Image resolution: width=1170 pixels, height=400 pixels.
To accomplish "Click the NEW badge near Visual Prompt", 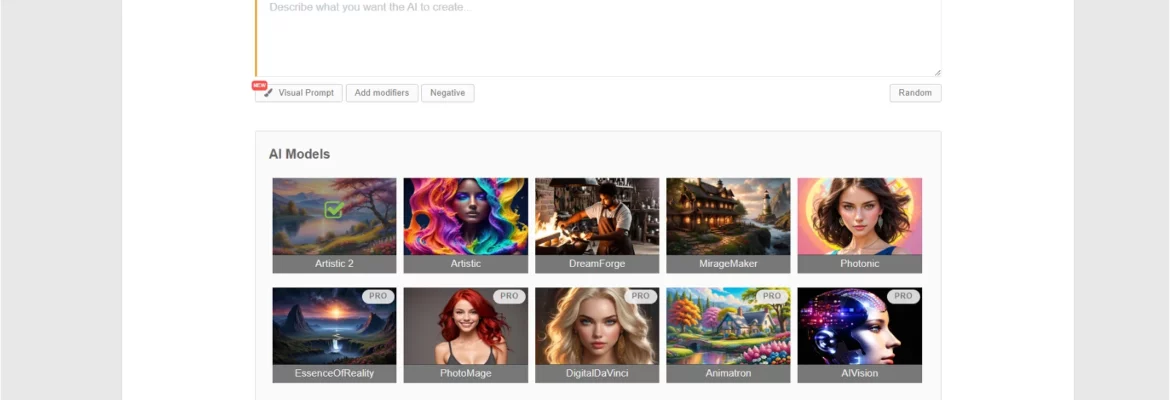I will pos(259,85).
